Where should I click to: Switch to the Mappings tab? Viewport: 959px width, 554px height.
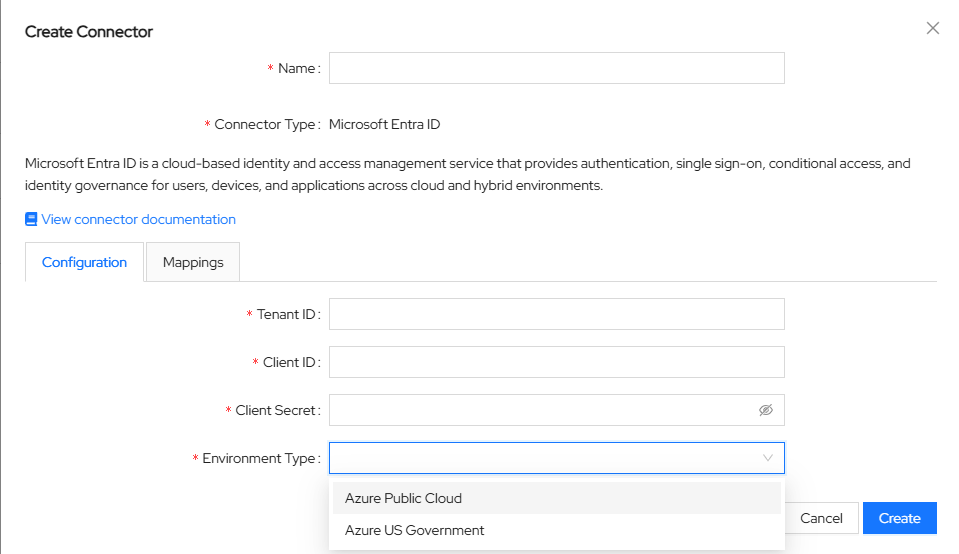pos(193,262)
